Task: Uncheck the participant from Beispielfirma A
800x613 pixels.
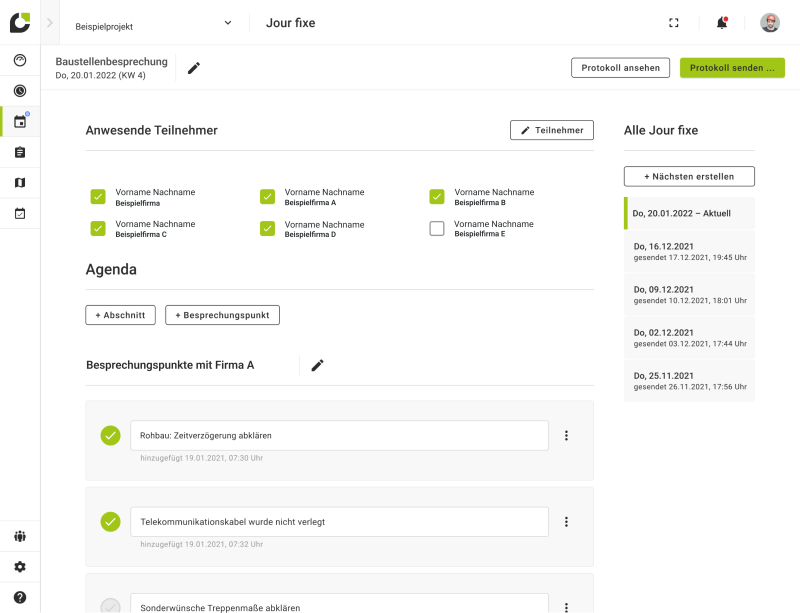Action: click(267, 197)
